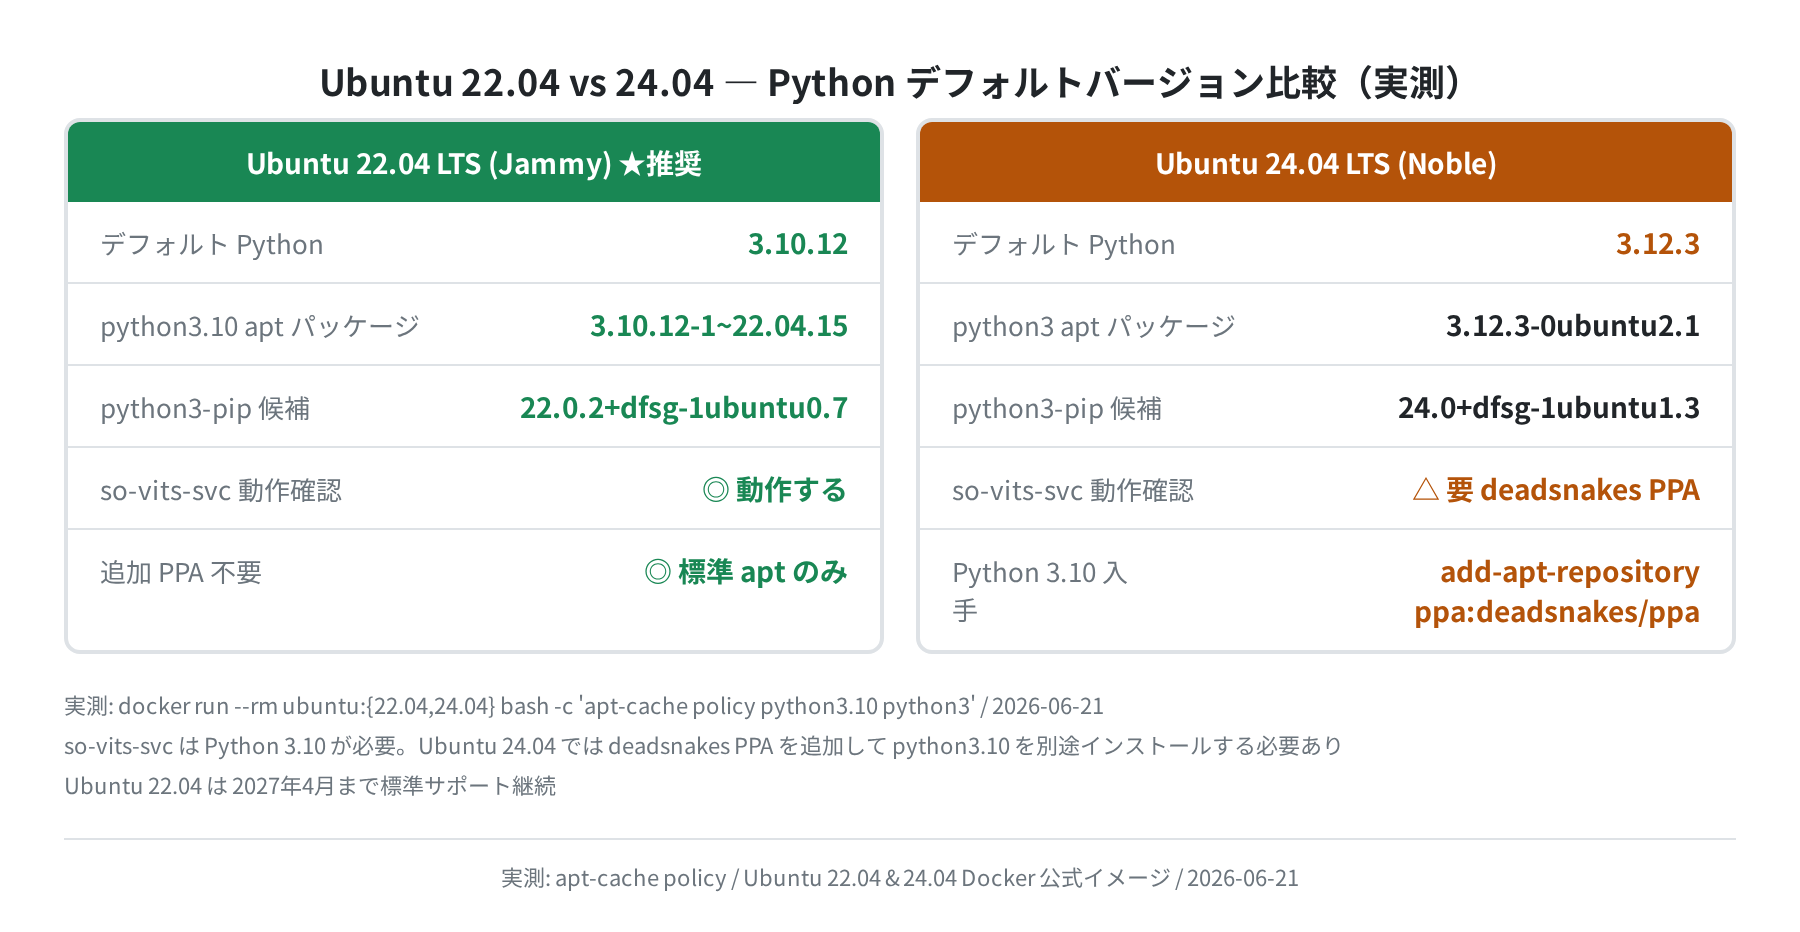Click the value '22.0.2+dfsg-1ubuntu0.7'
The height and width of the screenshot is (932, 1800).
[684, 408]
